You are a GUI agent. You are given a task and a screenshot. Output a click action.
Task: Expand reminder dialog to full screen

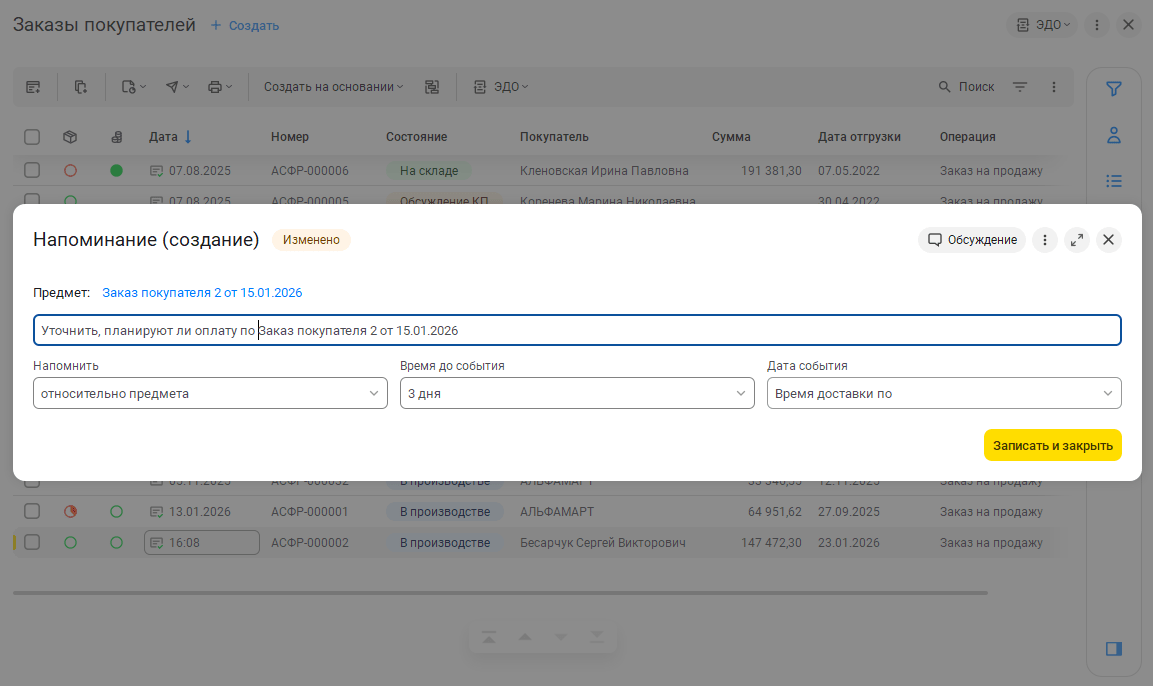pyautogui.click(x=1076, y=240)
